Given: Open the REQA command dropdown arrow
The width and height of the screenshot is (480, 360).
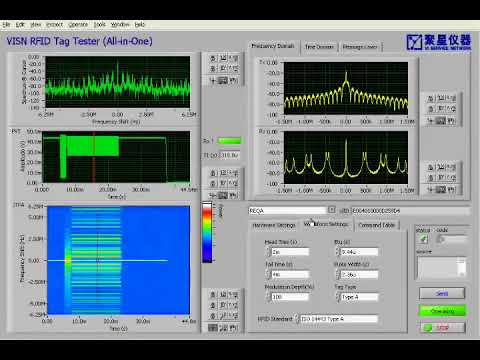Looking at the screenshot, I should [x=331, y=210].
